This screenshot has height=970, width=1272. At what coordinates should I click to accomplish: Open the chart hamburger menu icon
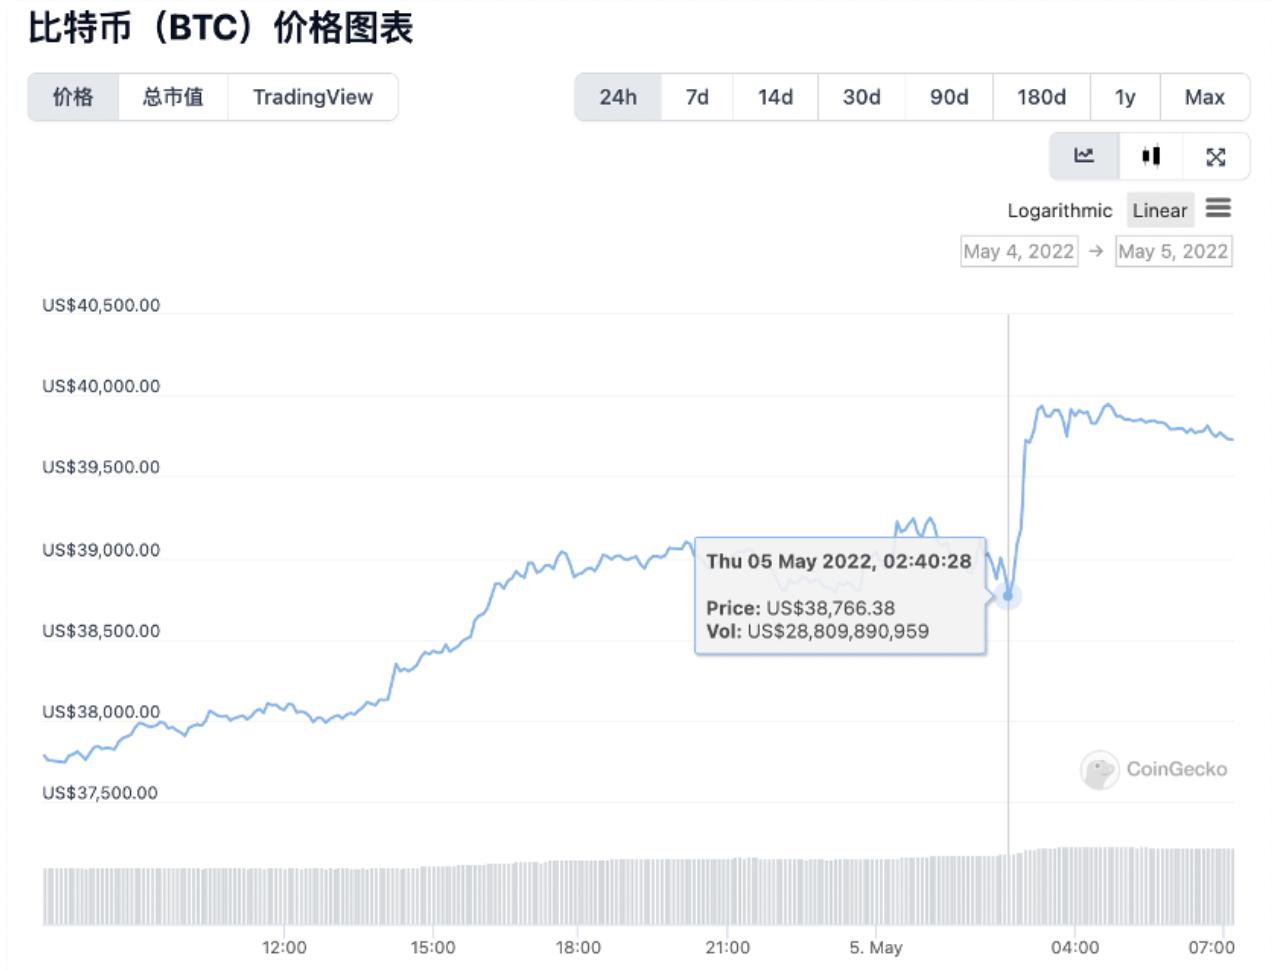tap(1218, 209)
